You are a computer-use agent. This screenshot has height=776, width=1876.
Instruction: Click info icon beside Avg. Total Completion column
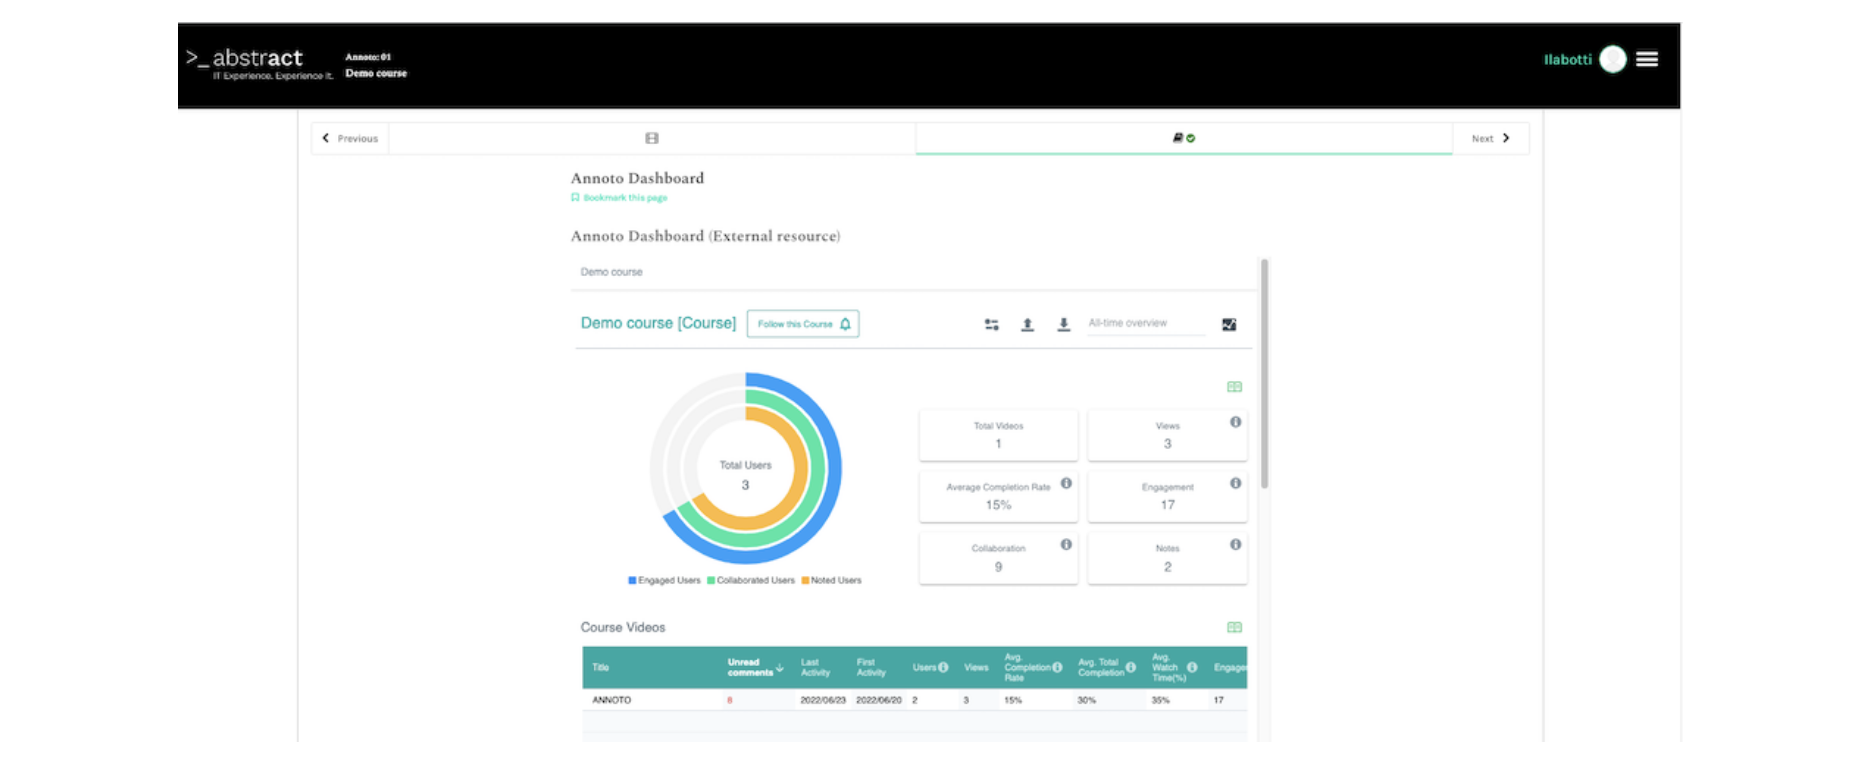pos(1131,667)
